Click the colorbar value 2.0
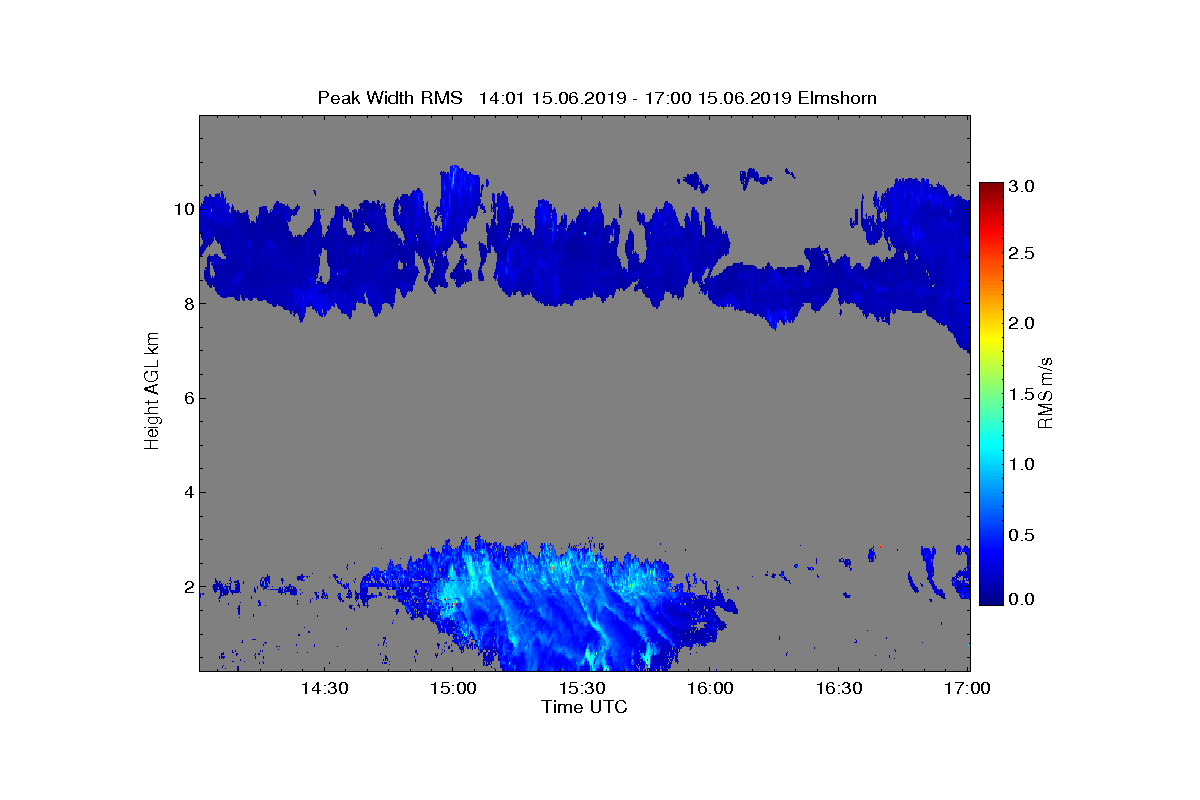The width and height of the screenshot is (1200, 800). [x=1023, y=323]
